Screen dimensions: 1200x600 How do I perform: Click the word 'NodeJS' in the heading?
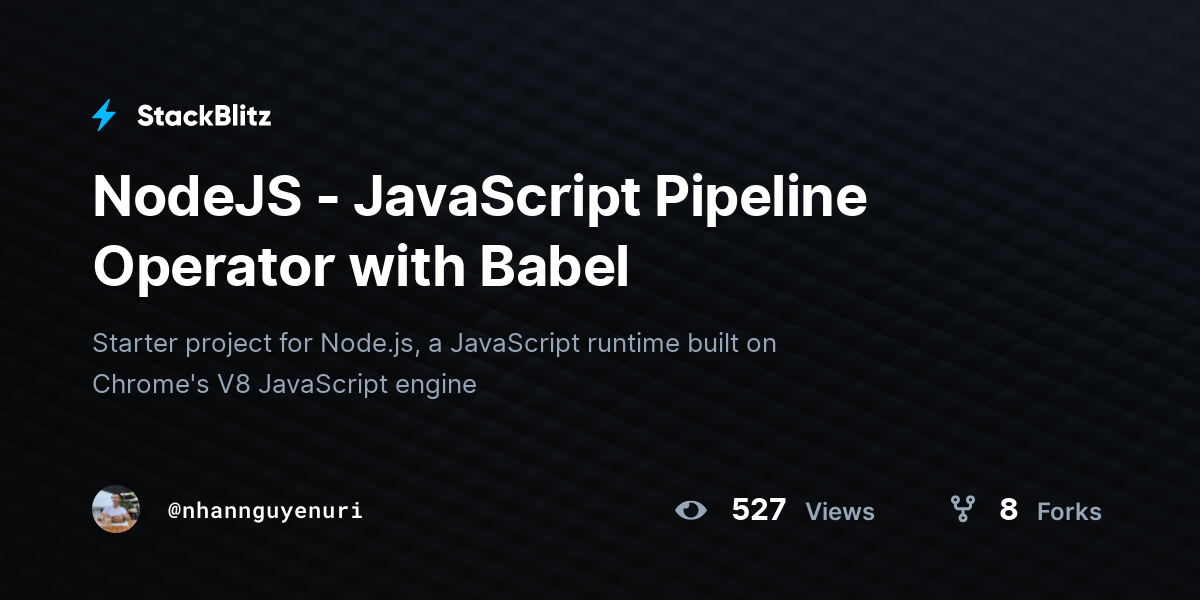(197, 197)
